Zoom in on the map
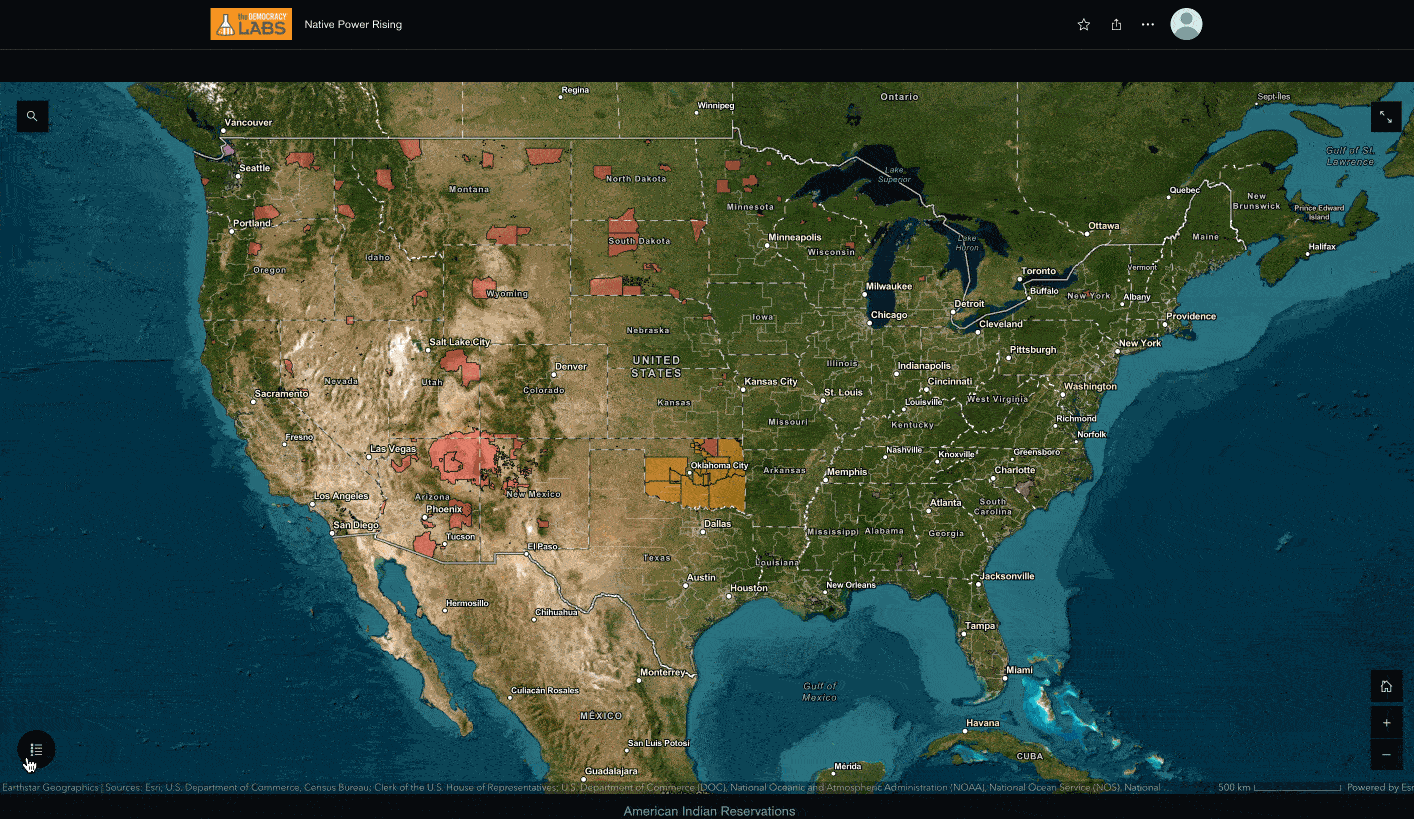Screen dimensions: 1414x819 pyautogui.click(x=1386, y=722)
